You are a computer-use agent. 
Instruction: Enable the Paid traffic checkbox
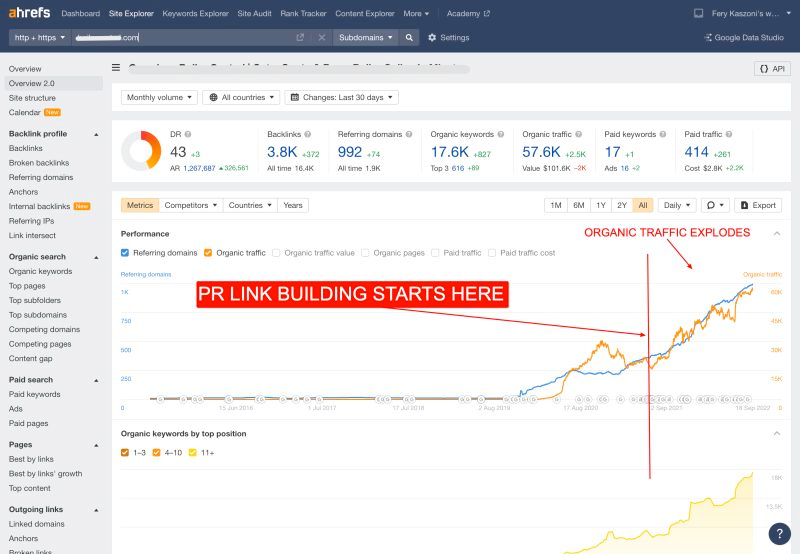coord(435,253)
